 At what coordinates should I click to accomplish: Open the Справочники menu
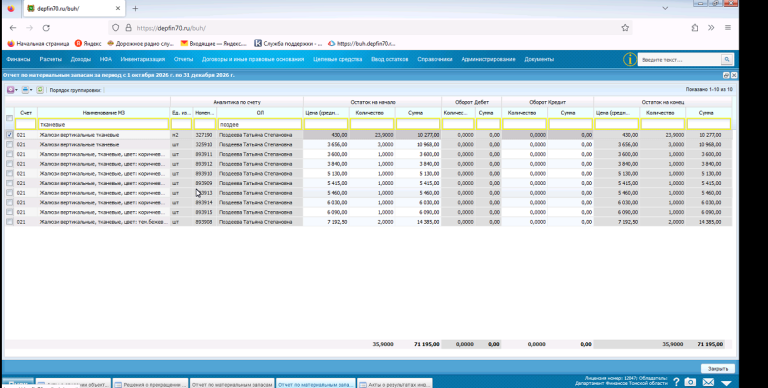435,59
